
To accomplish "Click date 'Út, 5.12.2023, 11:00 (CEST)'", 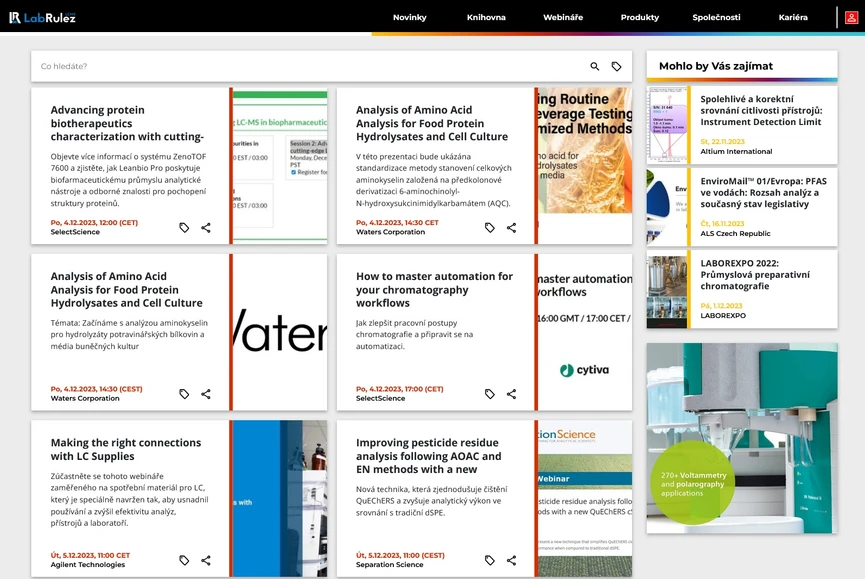I will tap(400, 555).
